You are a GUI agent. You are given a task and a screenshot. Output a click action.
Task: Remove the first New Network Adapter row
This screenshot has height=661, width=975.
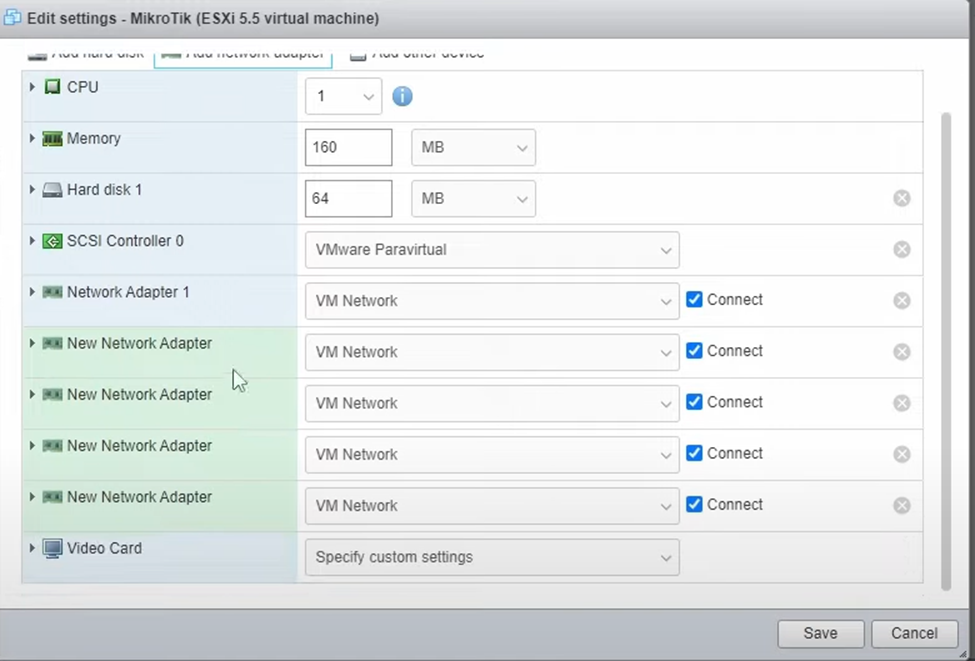901,352
